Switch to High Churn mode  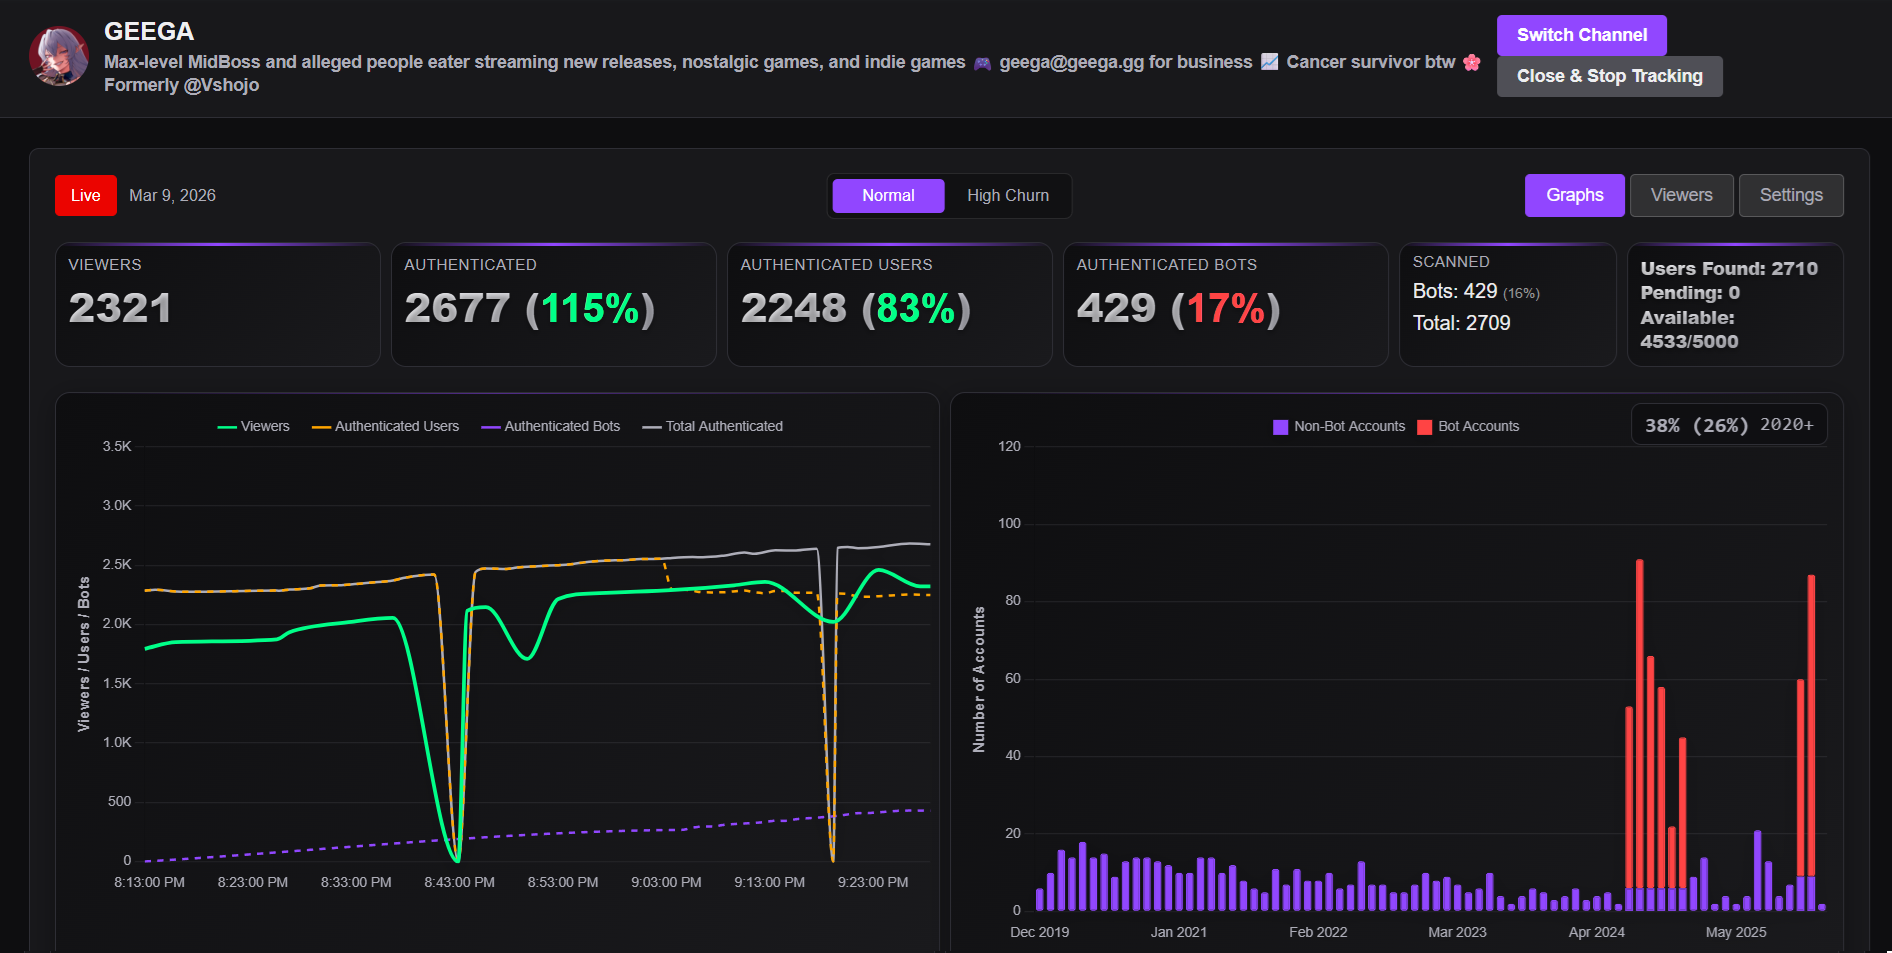[1008, 196]
